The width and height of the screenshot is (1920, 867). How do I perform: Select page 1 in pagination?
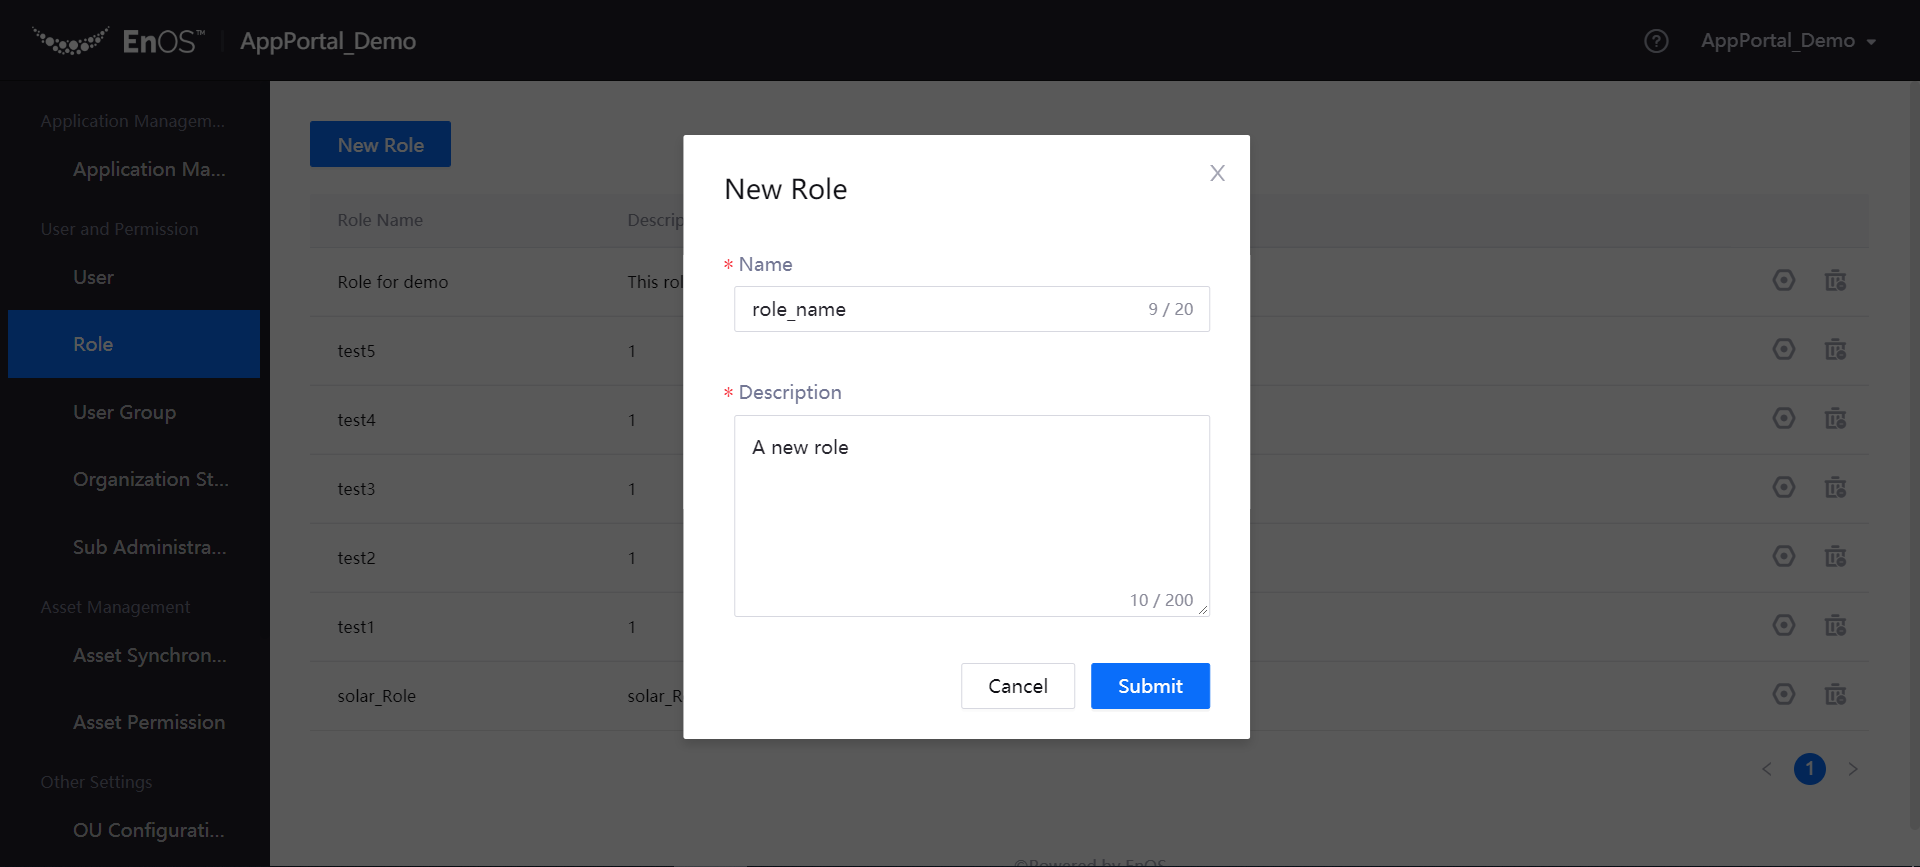(x=1809, y=769)
